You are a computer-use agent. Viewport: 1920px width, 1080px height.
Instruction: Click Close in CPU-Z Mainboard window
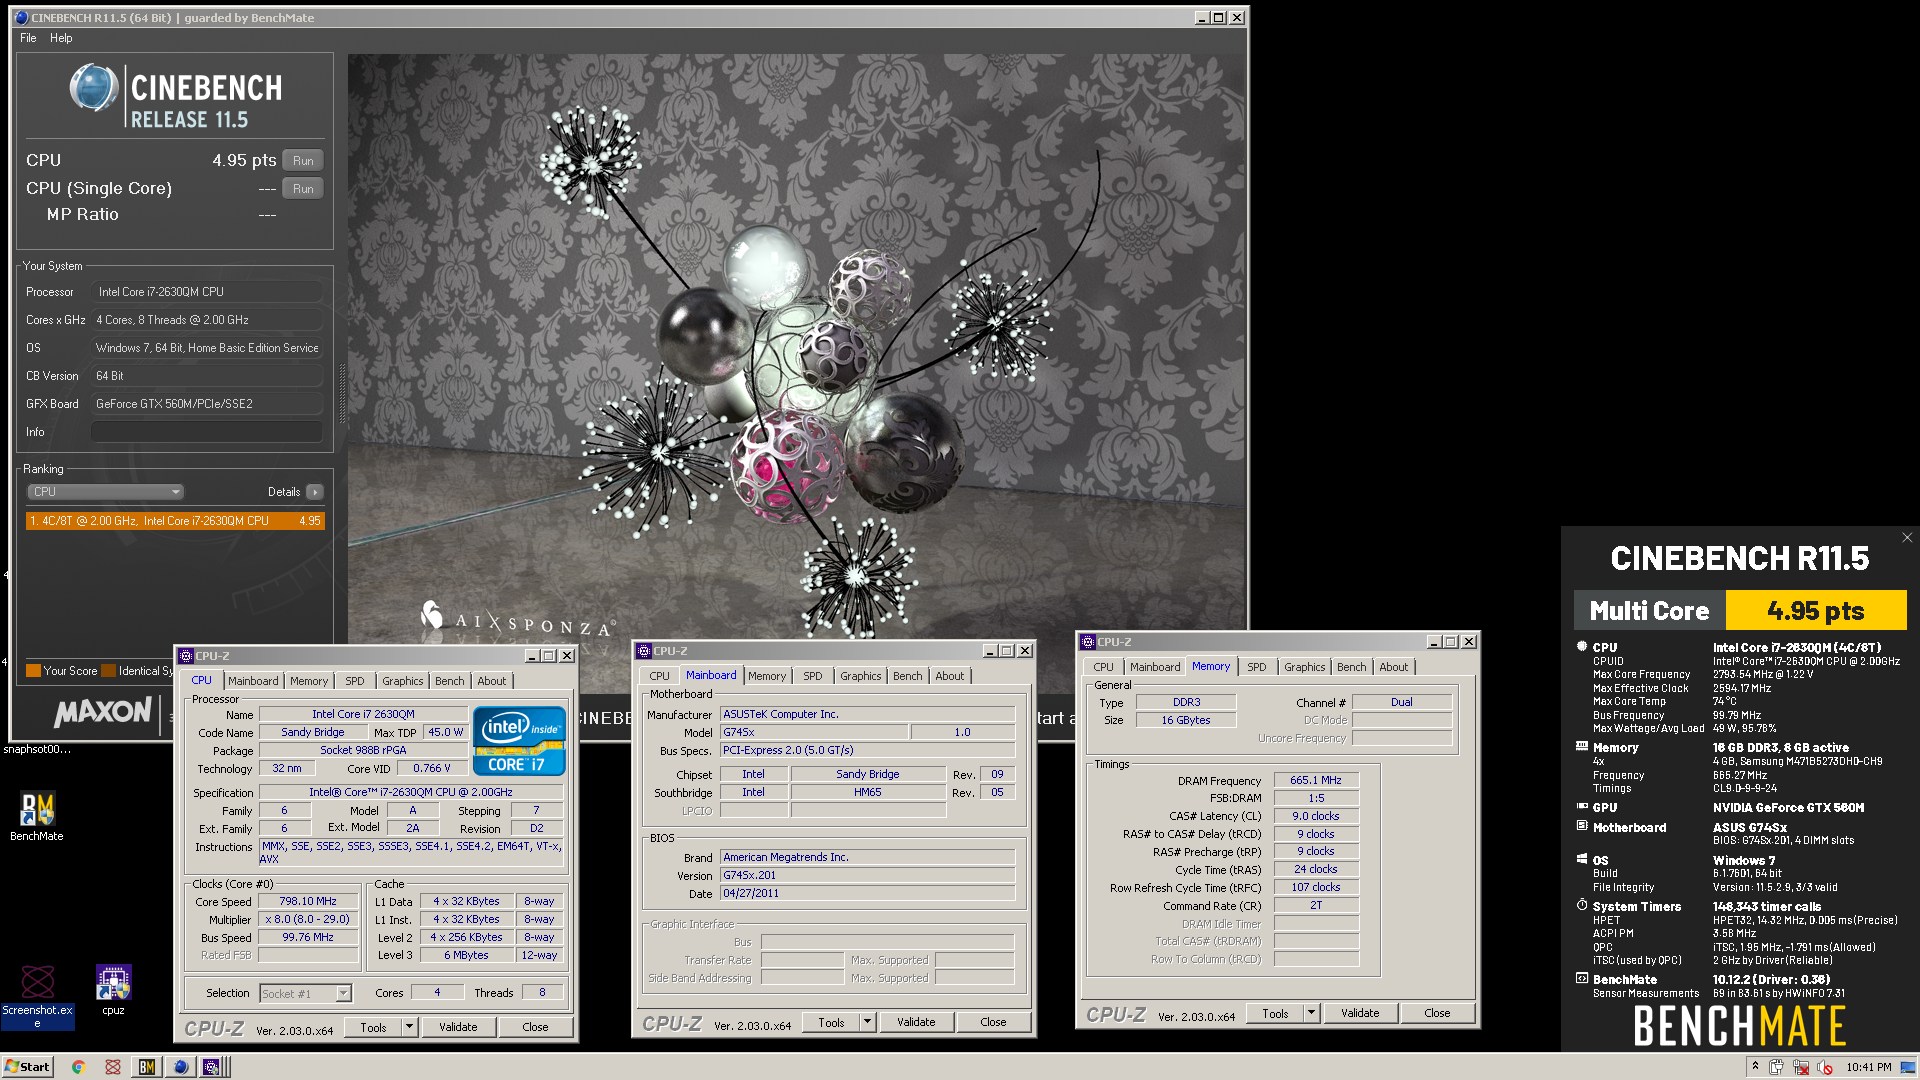point(993,1022)
